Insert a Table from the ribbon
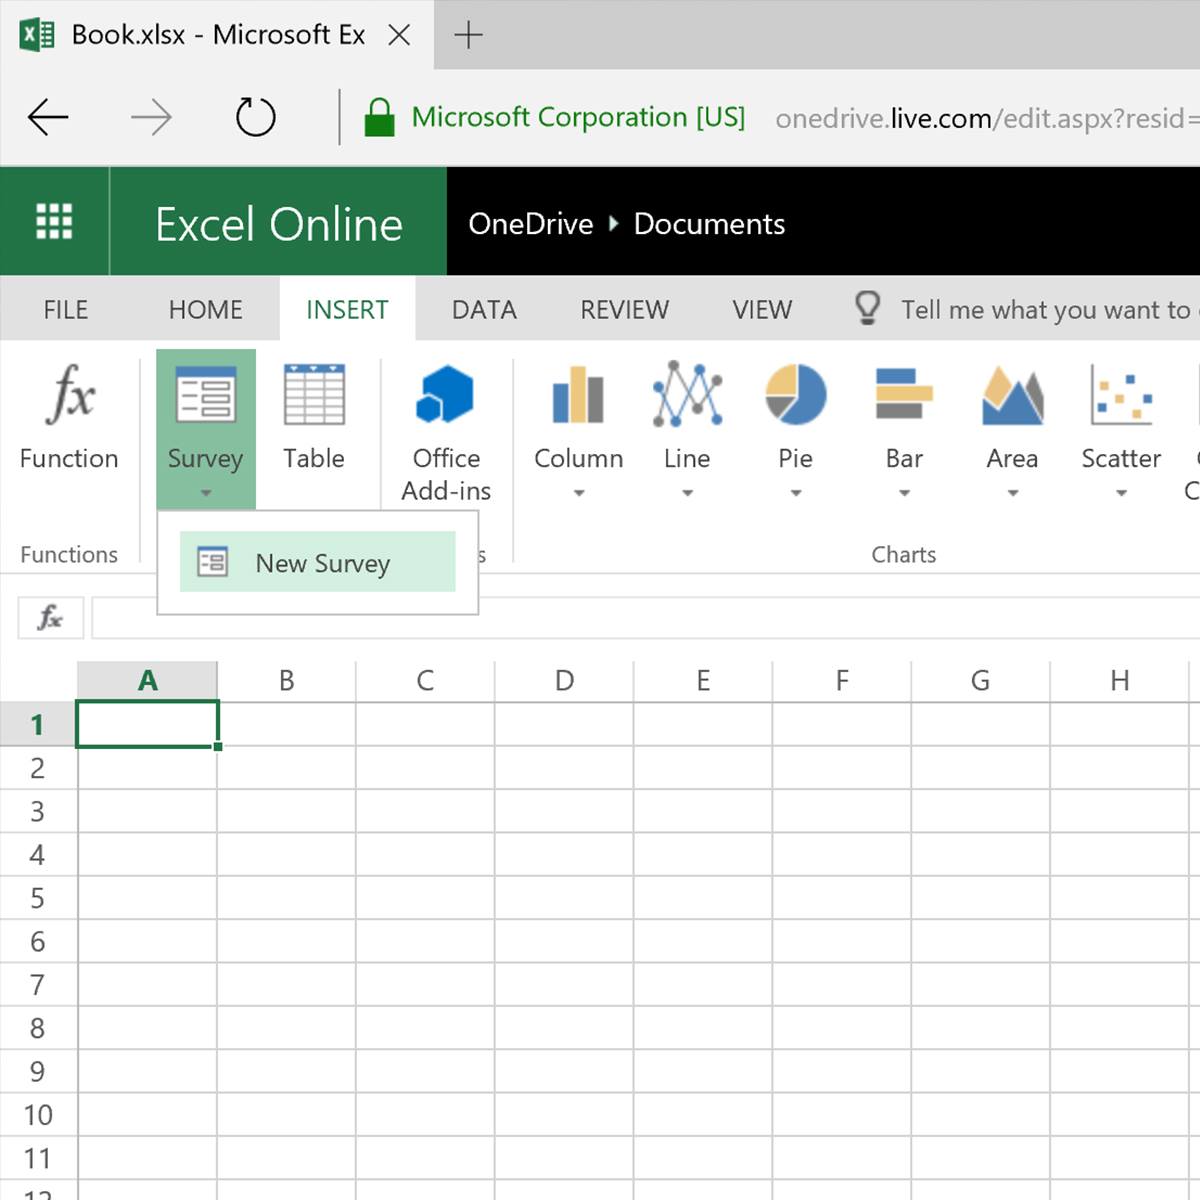 [x=314, y=395]
